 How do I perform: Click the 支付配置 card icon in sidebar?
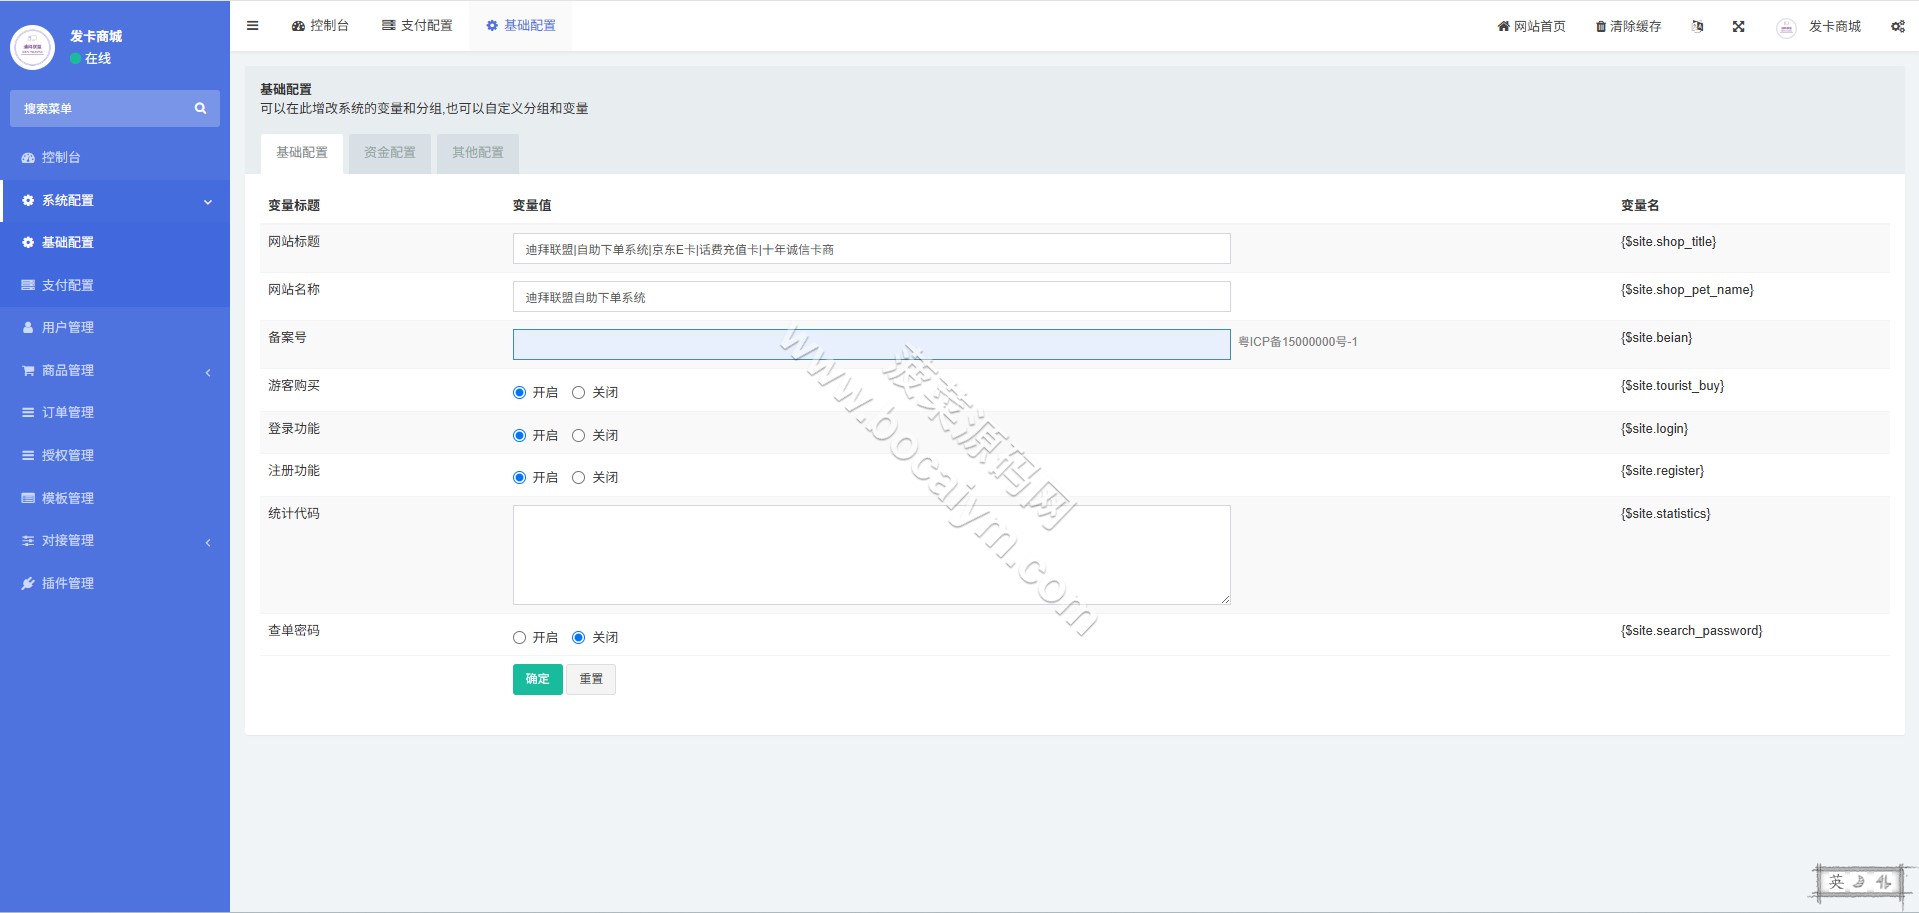[28, 285]
